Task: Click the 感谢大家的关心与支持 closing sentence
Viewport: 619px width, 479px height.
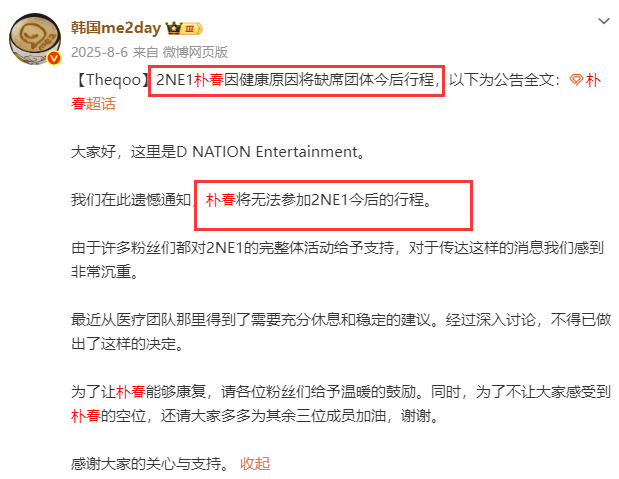Action: [150, 464]
